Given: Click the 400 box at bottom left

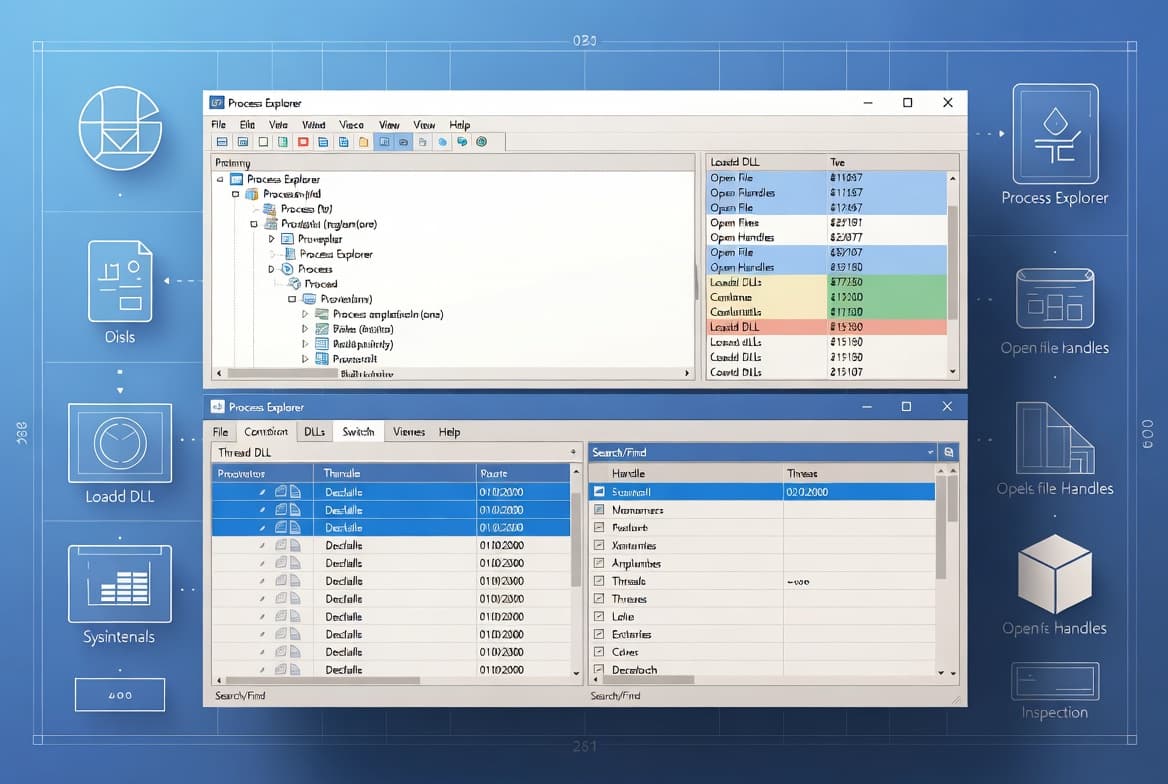Looking at the screenshot, I should click(120, 695).
